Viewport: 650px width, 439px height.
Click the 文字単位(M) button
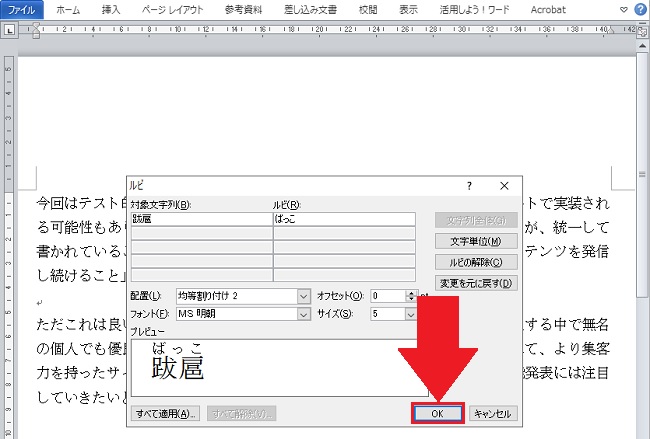(x=476, y=241)
